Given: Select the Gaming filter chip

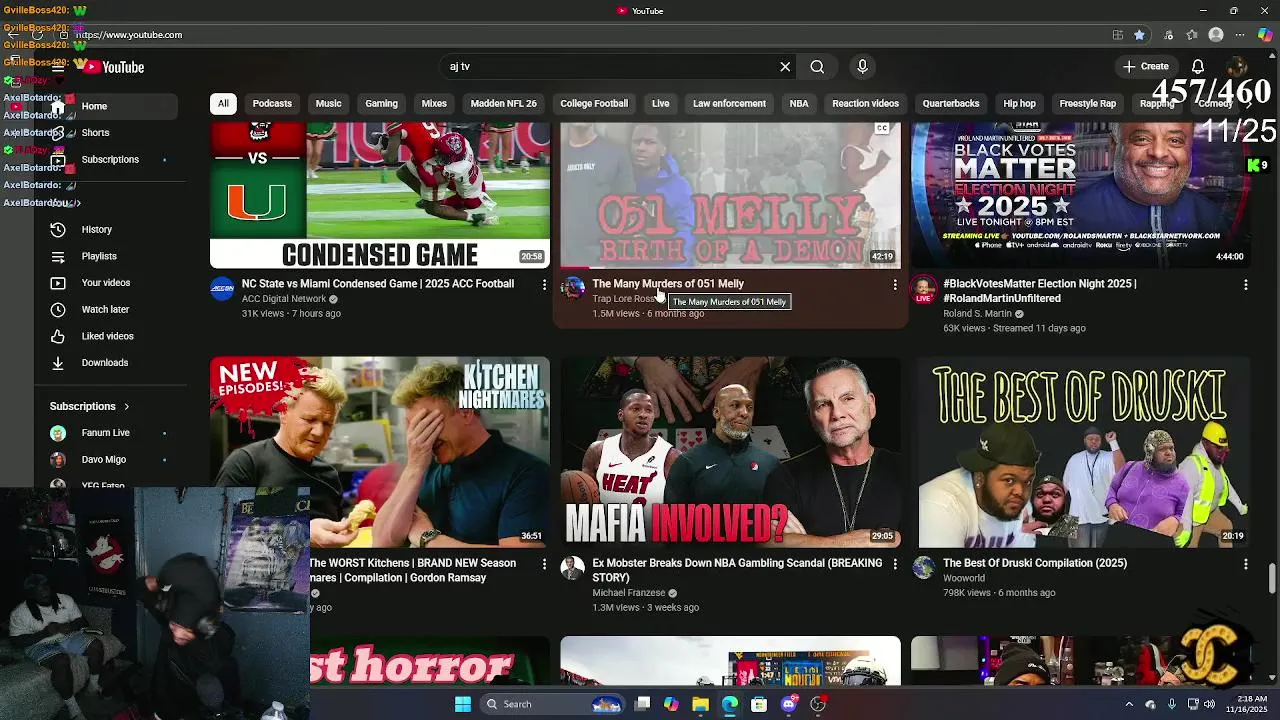Looking at the screenshot, I should (381, 104).
